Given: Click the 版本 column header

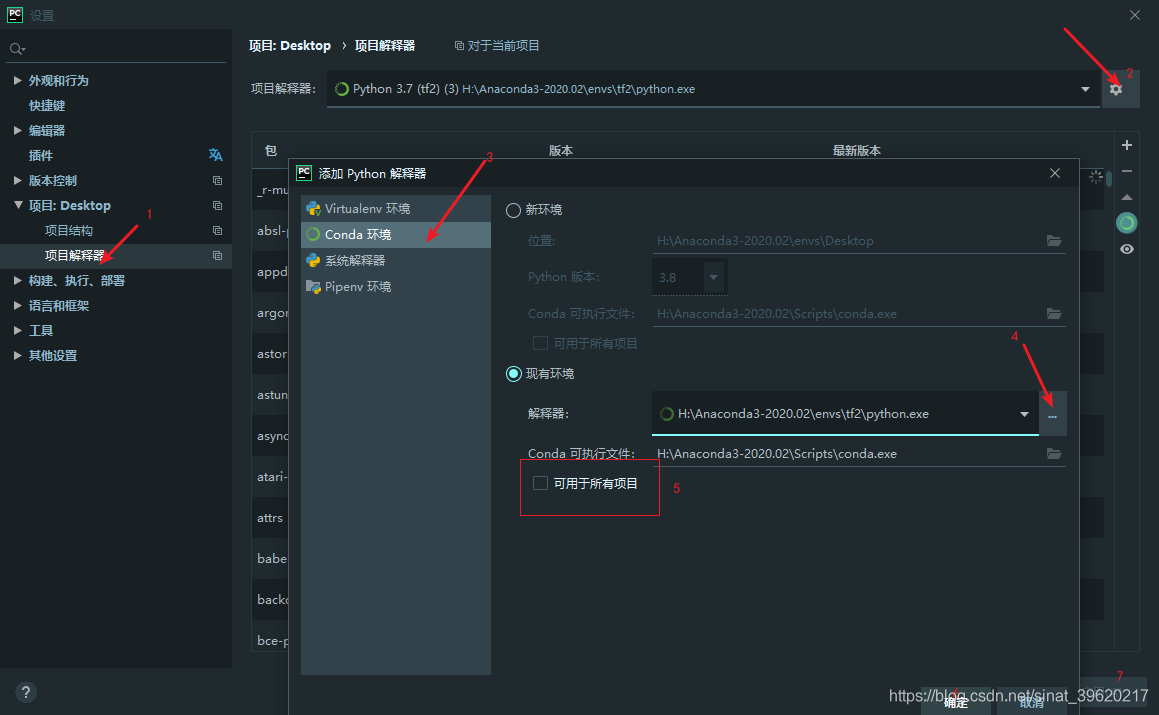Looking at the screenshot, I should 561,150.
